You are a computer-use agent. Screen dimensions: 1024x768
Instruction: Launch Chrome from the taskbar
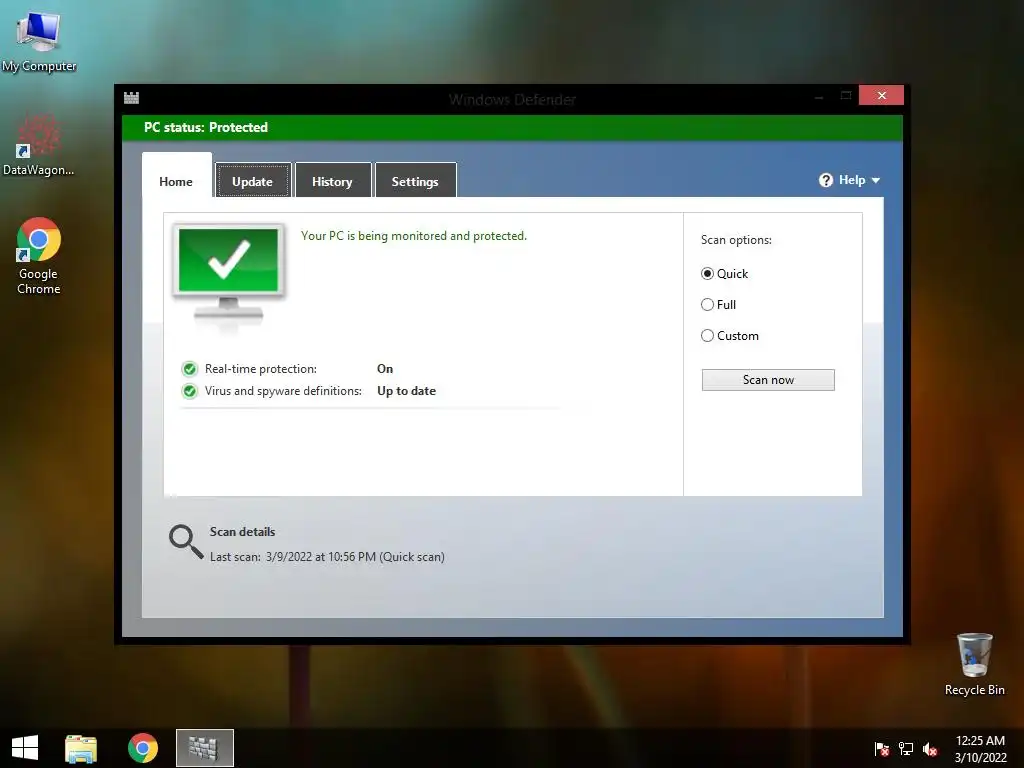[x=143, y=748]
